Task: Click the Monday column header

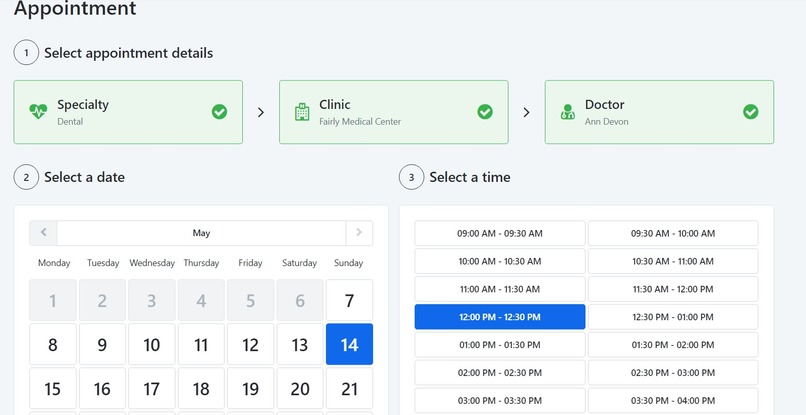Action: [x=54, y=263]
